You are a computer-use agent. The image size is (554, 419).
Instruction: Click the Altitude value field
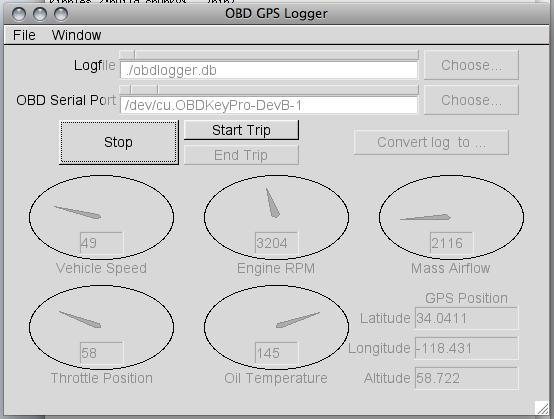(x=466, y=378)
